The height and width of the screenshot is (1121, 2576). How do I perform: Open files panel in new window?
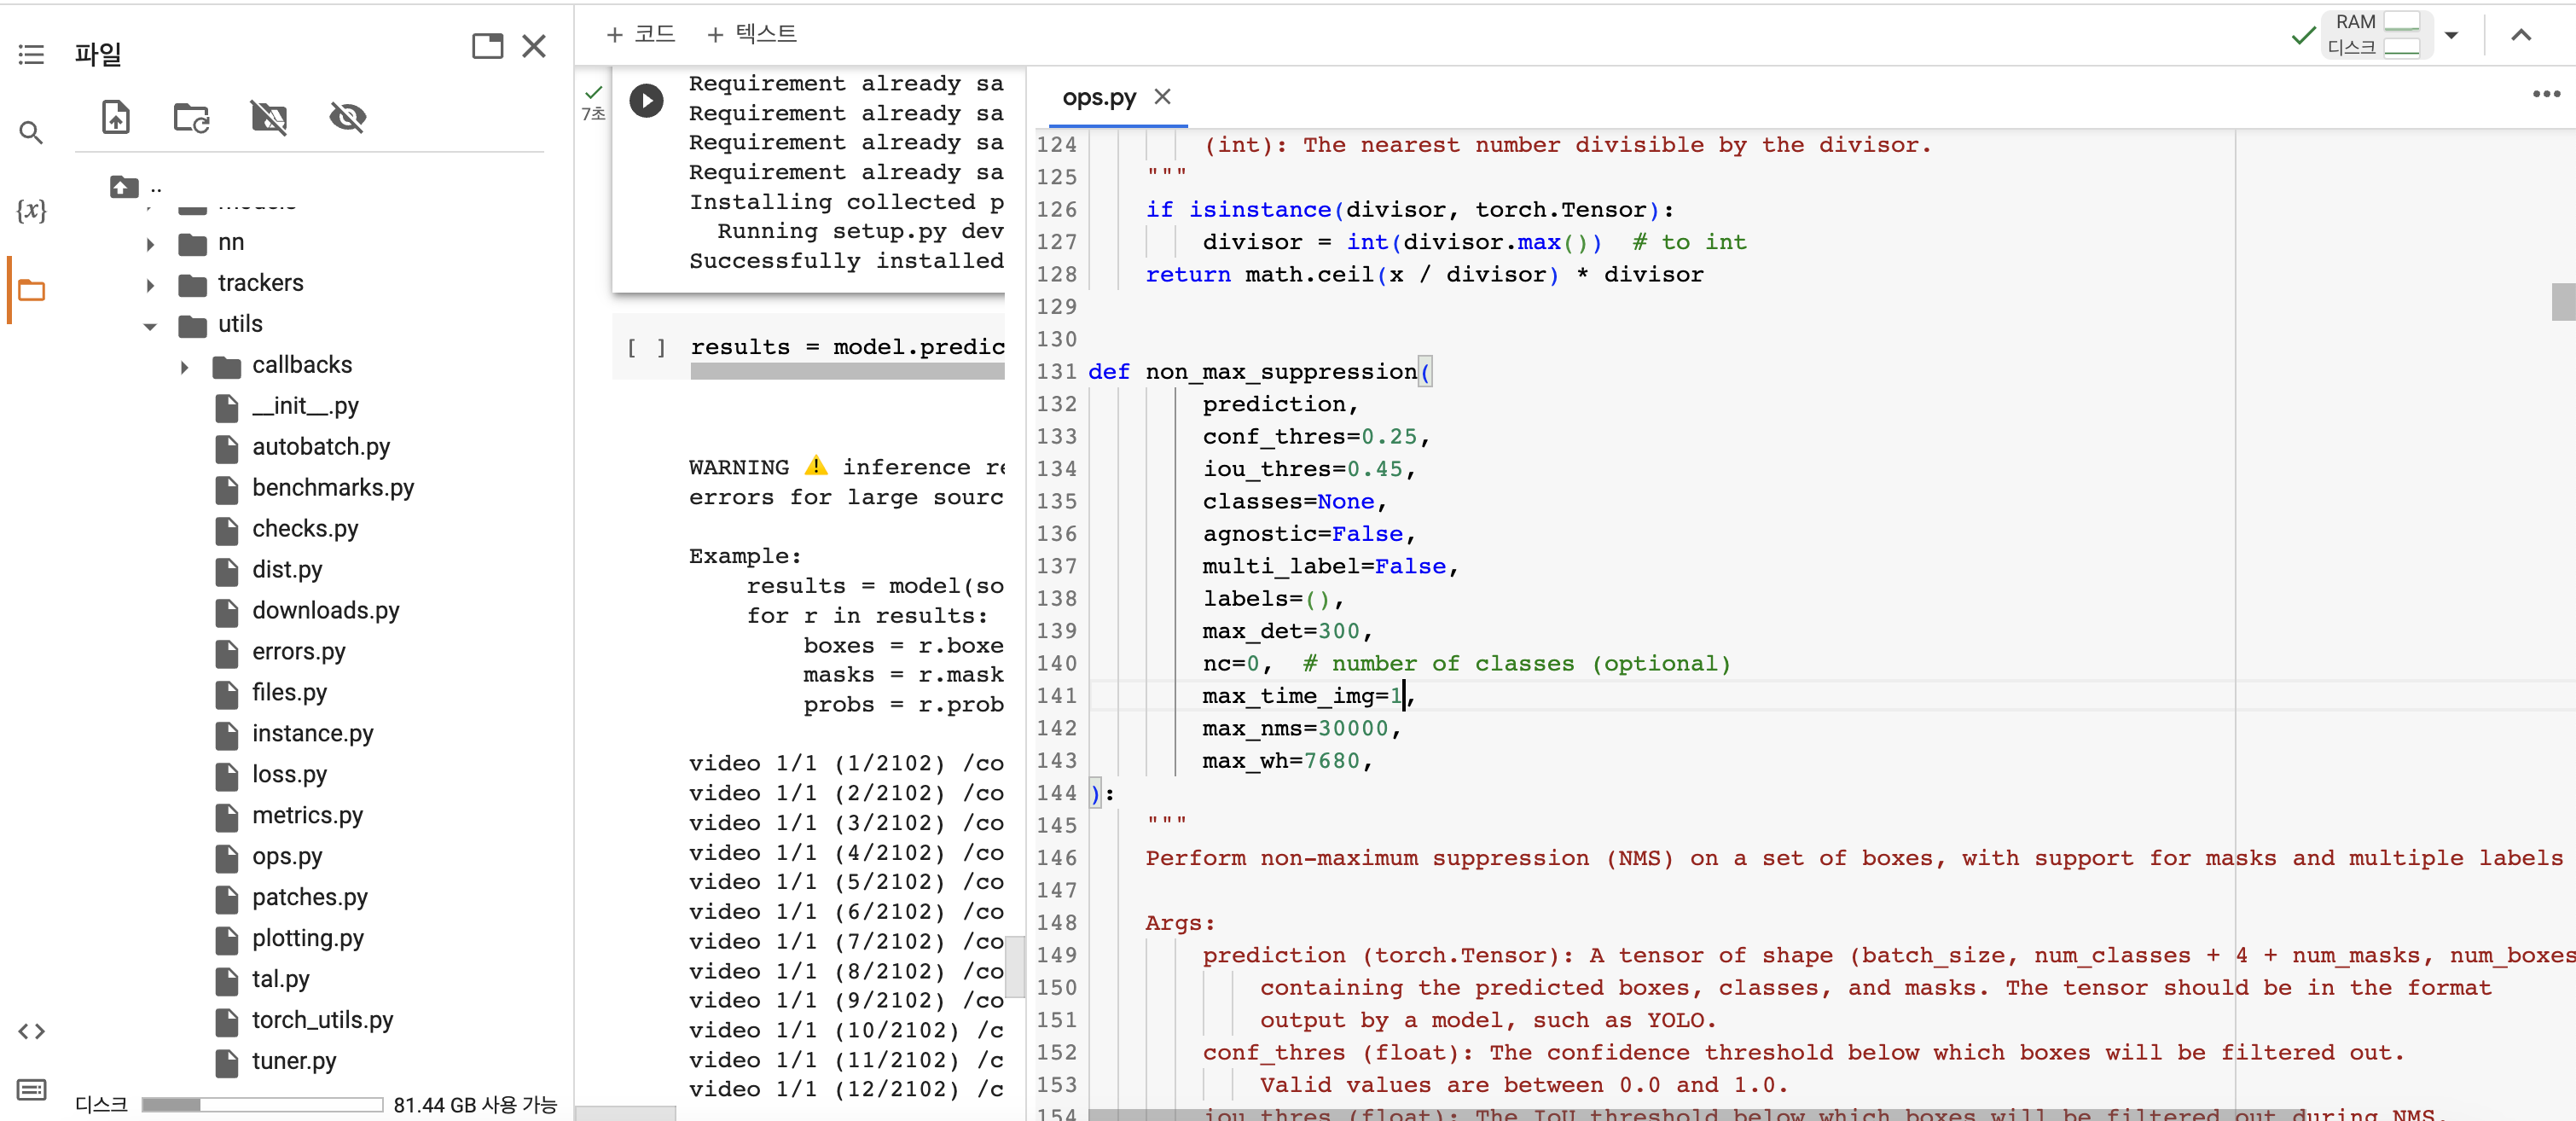pyautogui.click(x=487, y=46)
